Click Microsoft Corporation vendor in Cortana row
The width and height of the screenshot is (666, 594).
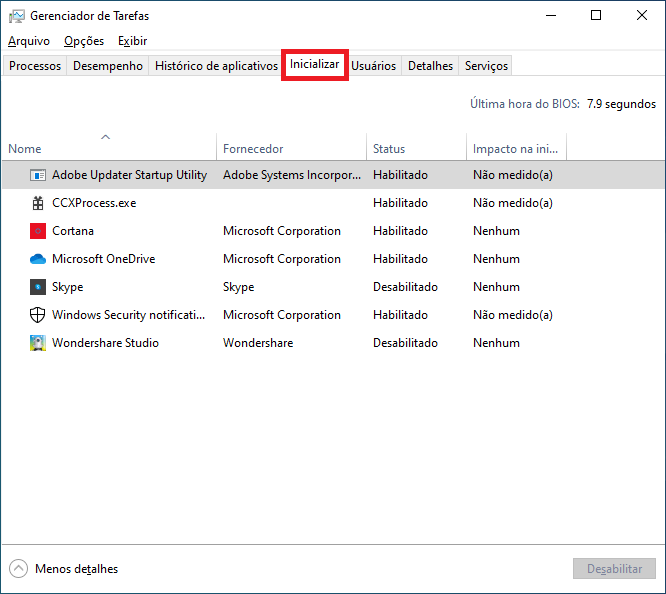(282, 231)
